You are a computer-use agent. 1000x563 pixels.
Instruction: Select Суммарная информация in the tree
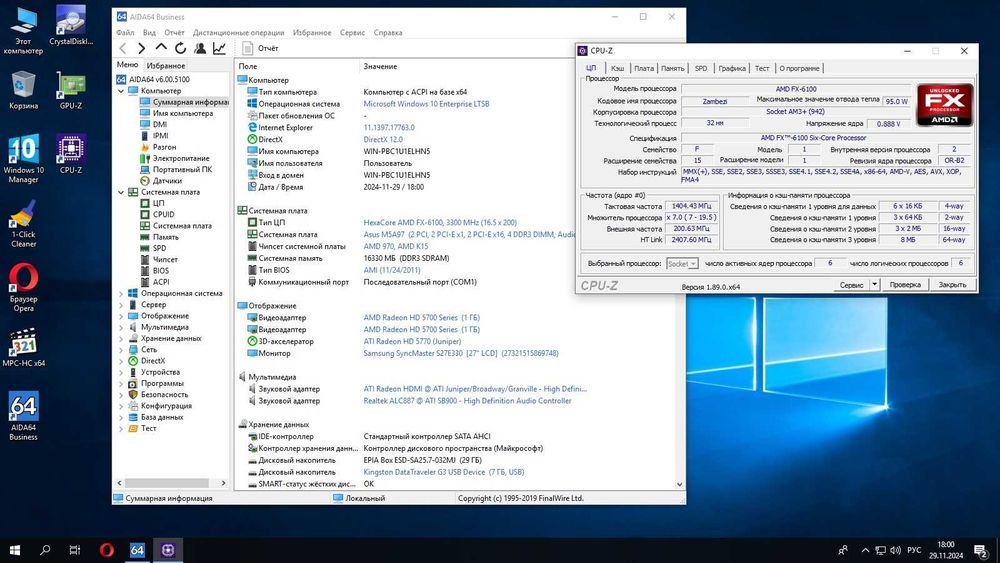[184, 102]
